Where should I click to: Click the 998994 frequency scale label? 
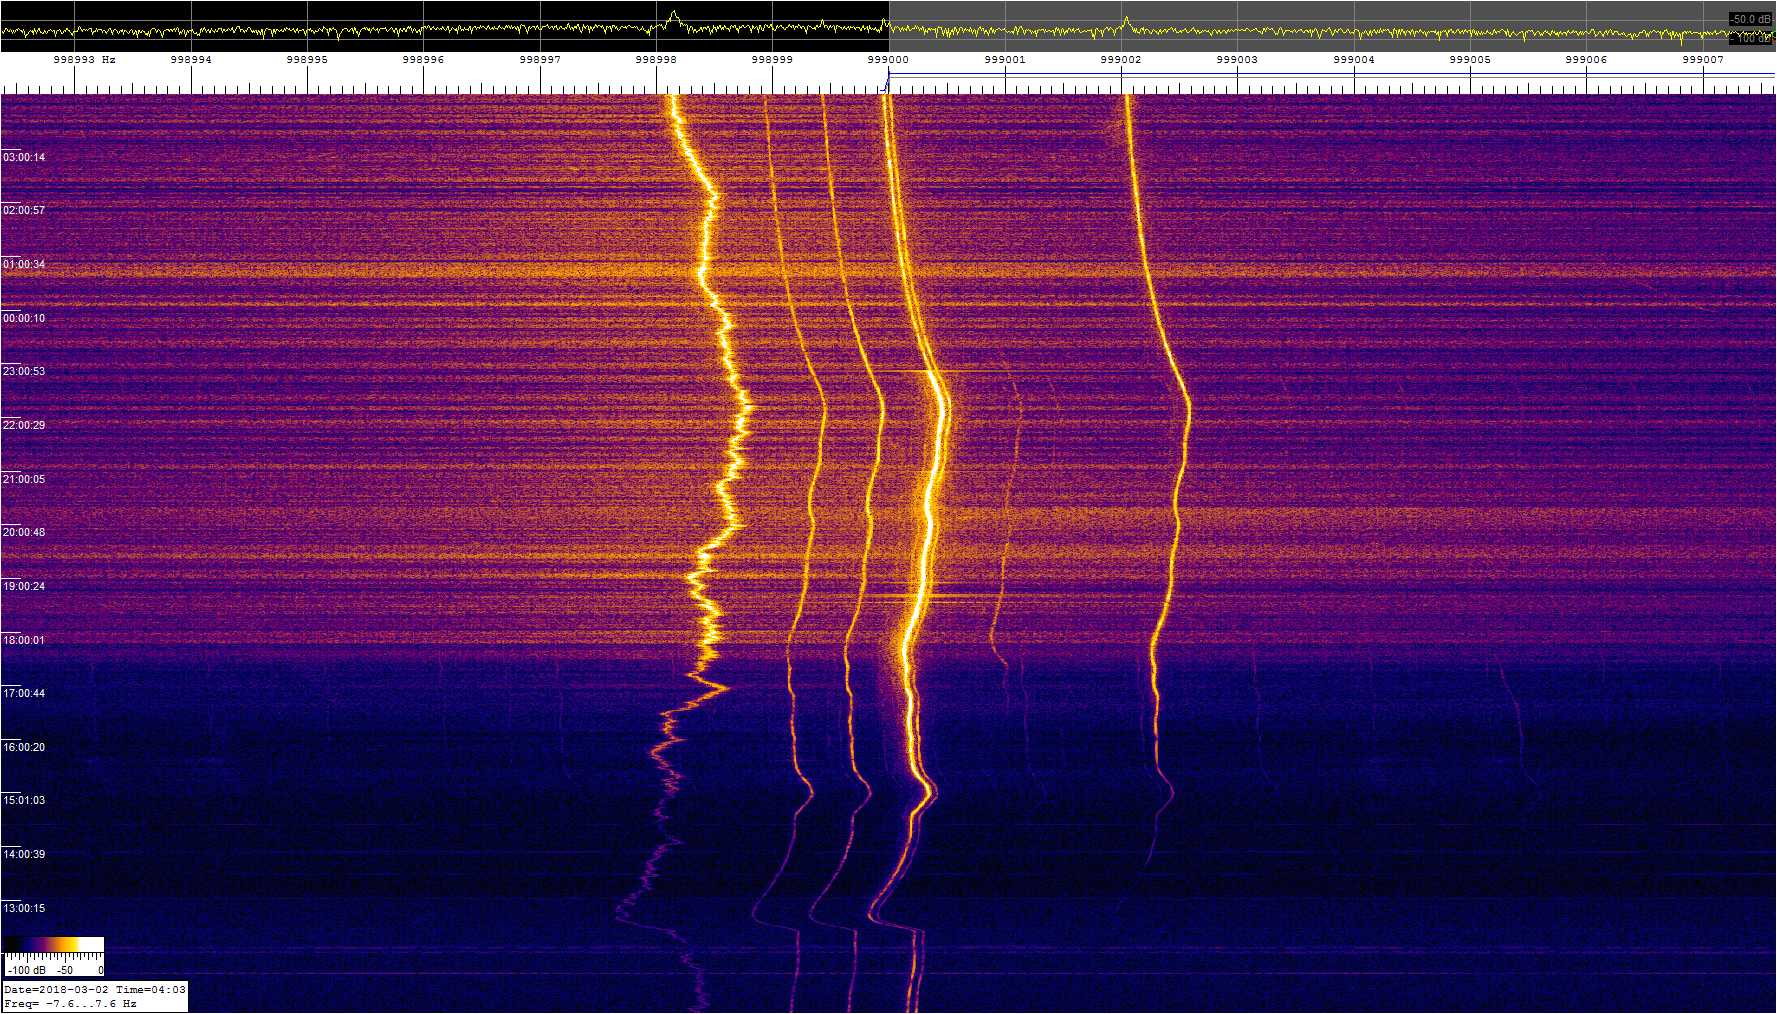191,60
